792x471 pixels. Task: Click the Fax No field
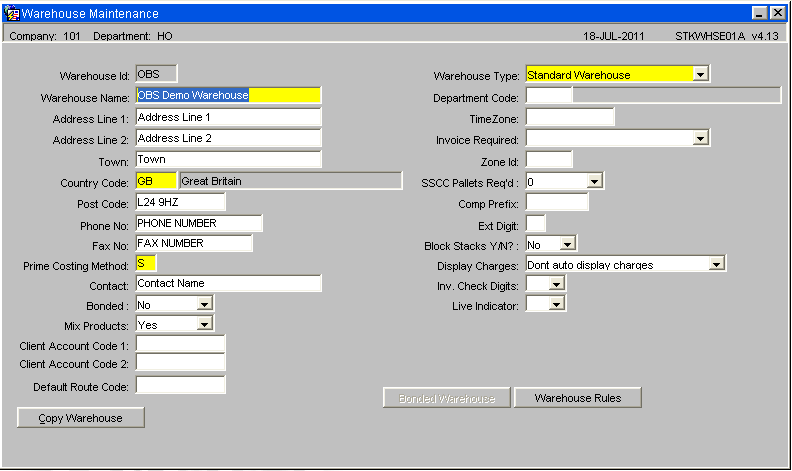[x=194, y=243]
